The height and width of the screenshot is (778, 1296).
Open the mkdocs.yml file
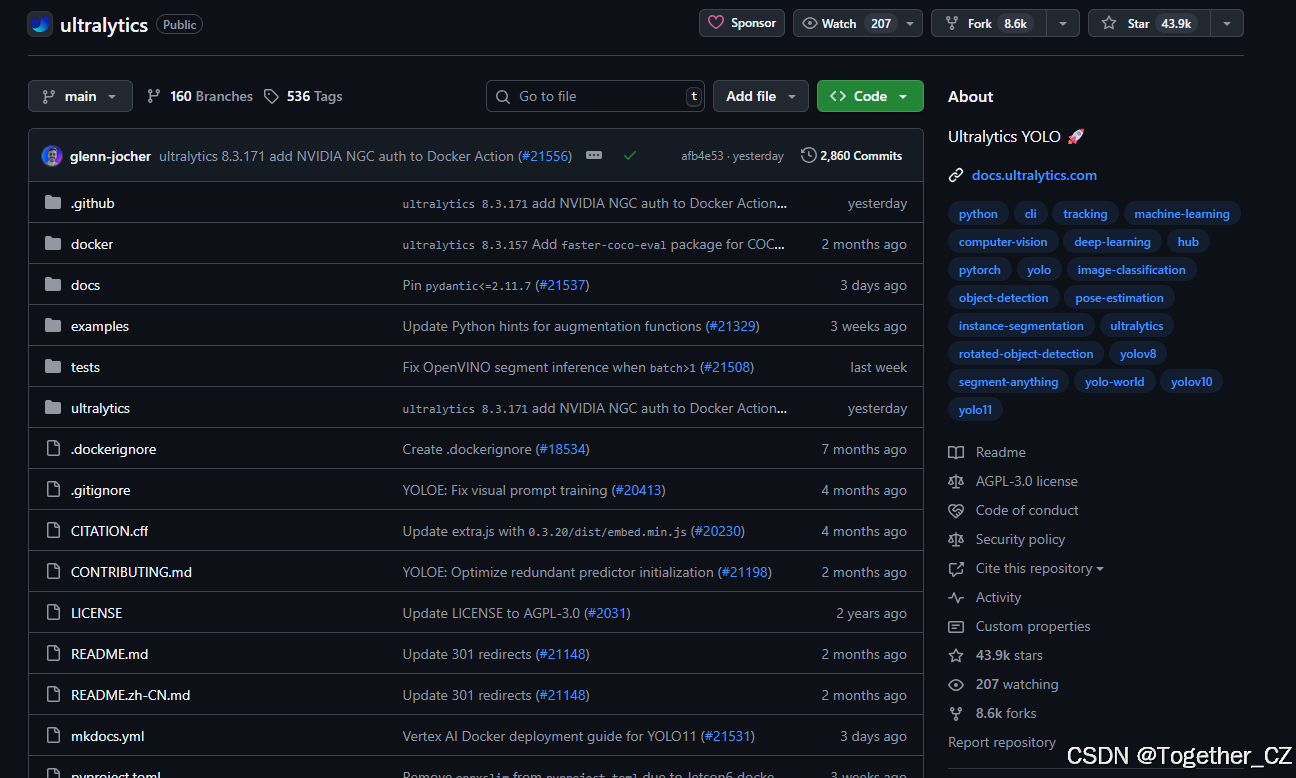point(108,736)
